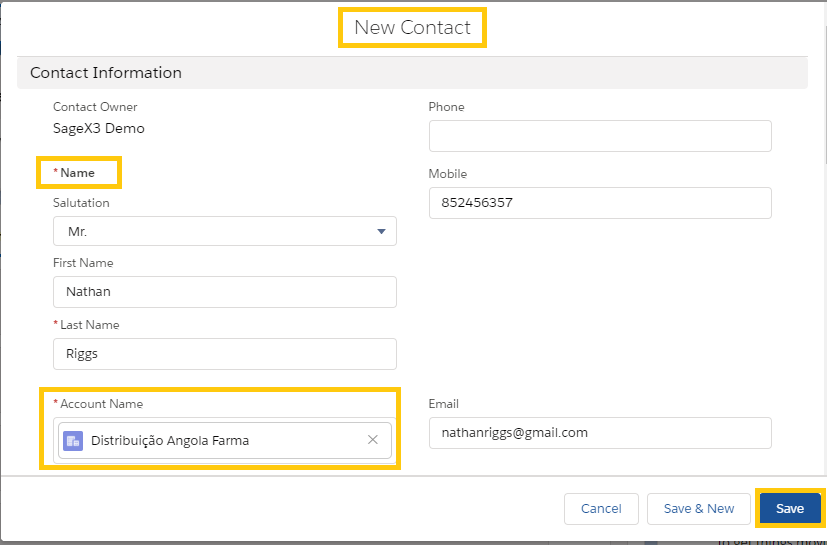Image resolution: width=827 pixels, height=545 pixels.
Task: Cancel the new contact dialog
Action: pos(601,509)
